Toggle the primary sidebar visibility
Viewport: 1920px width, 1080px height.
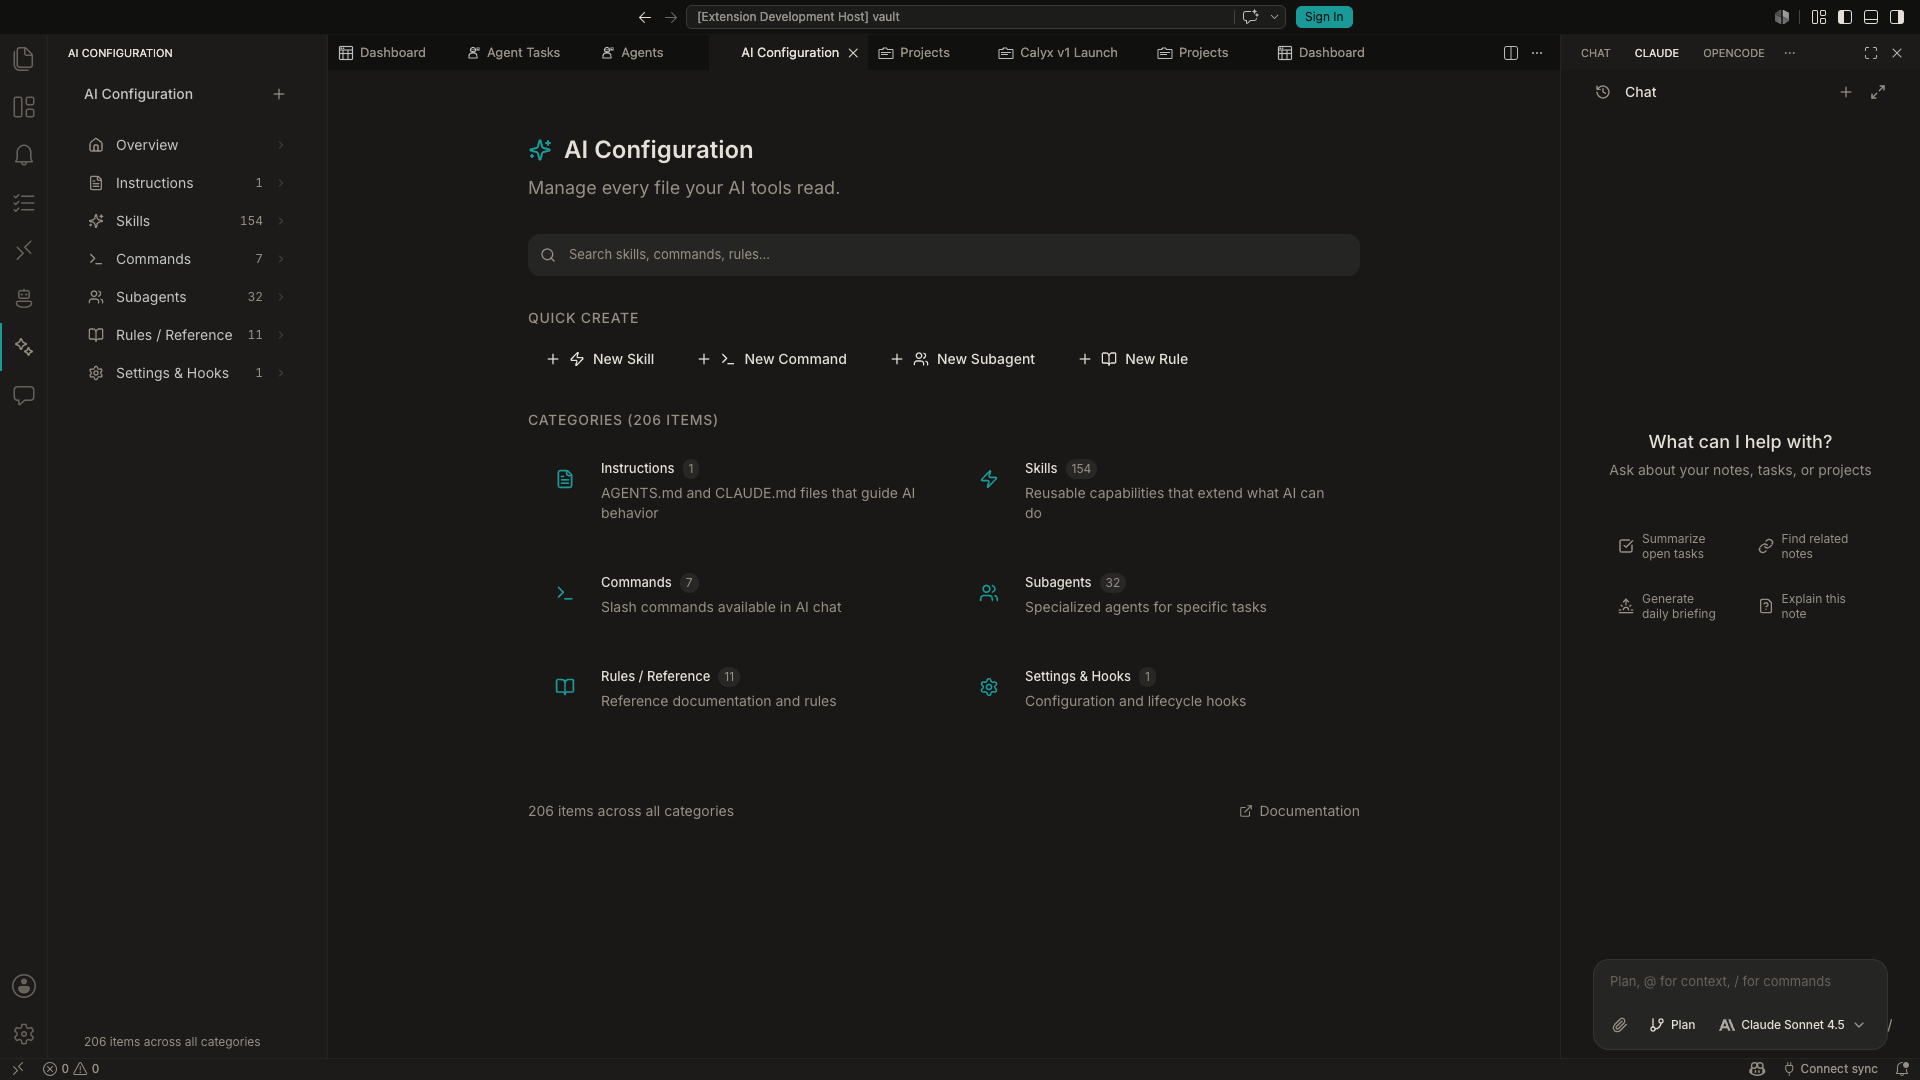[1845, 17]
